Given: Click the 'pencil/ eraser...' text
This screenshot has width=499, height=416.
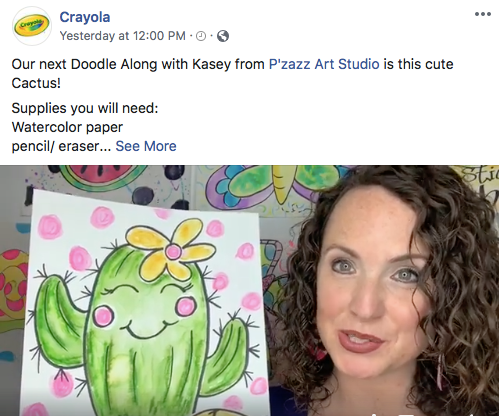Looking at the screenshot, I should (x=61, y=146).
